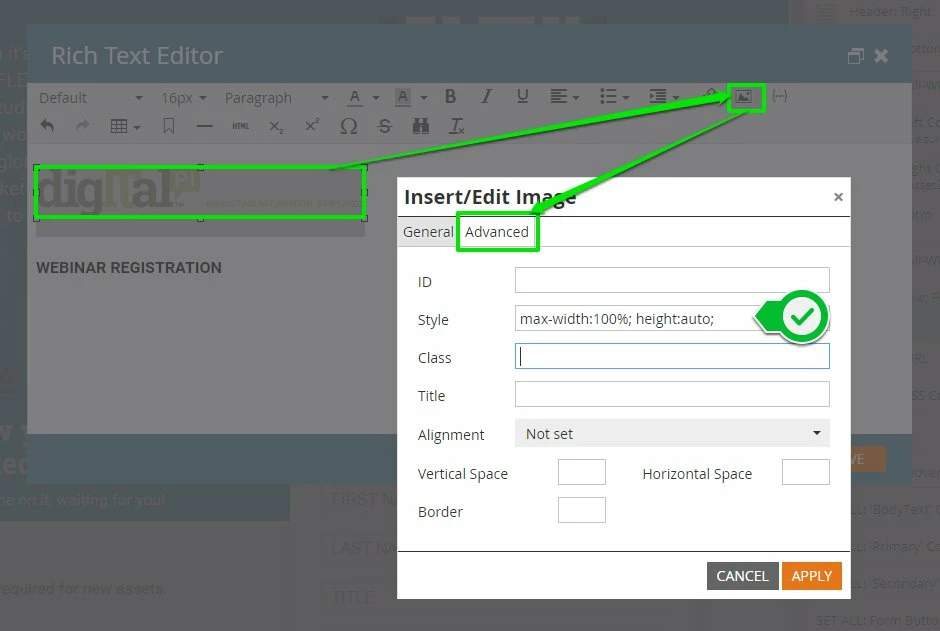Screen dimensions: 940x631
Task: Clear formatting with the Tx icon
Action: (456, 126)
